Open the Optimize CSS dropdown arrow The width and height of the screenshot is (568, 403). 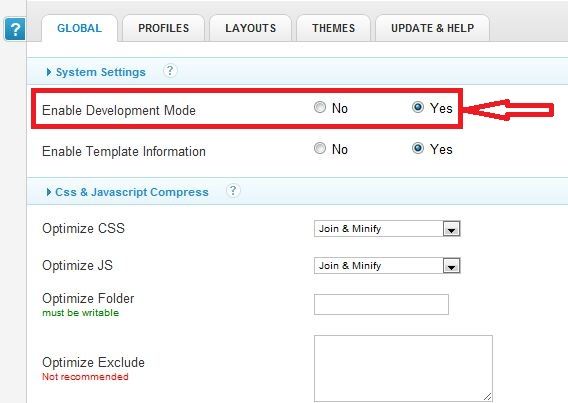pos(451,229)
